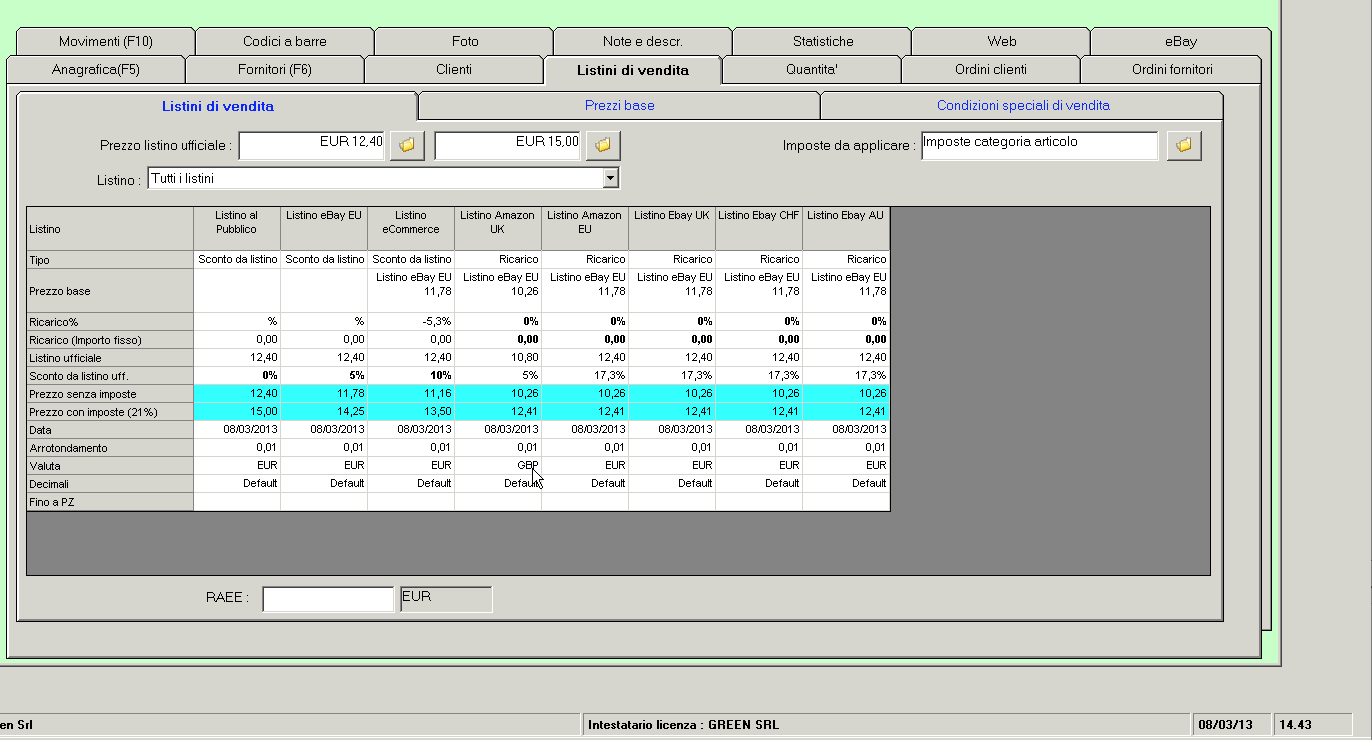Open Condizioni speciali di vendita tab

click(x=1022, y=105)
